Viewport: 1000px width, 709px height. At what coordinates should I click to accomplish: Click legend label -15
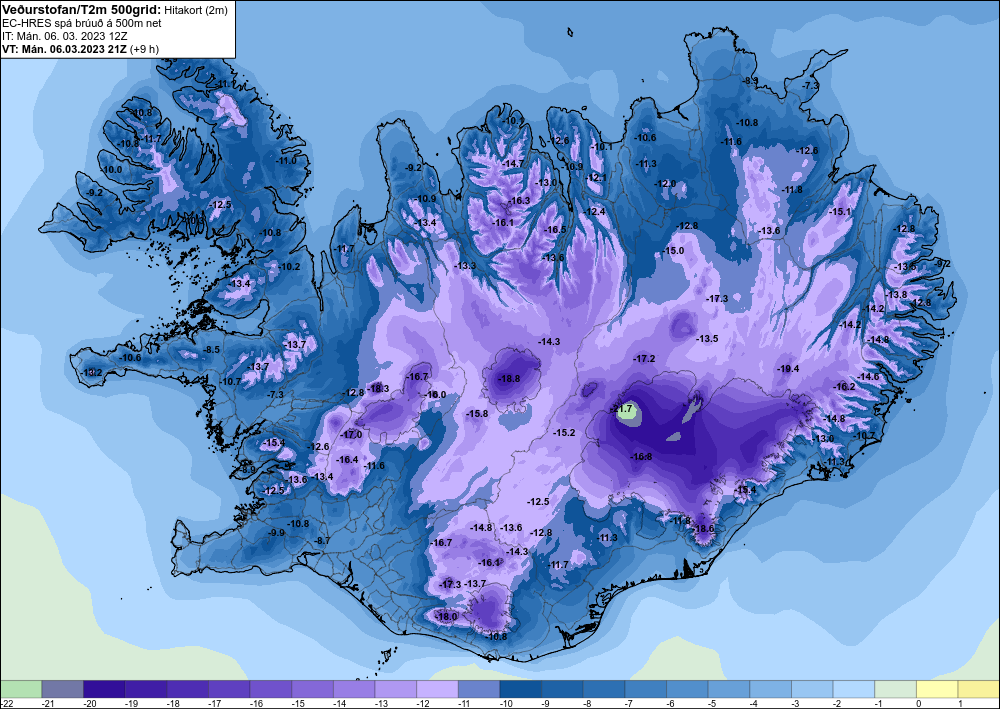[296, 703]
